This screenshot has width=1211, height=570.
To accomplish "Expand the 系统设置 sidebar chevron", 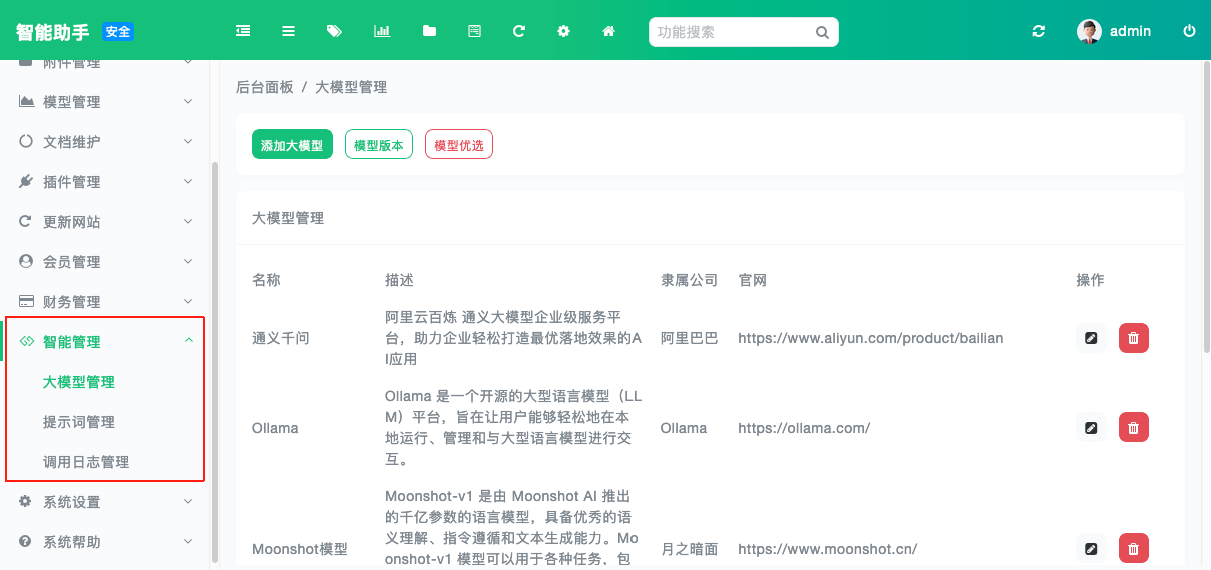I will (188, 502).
